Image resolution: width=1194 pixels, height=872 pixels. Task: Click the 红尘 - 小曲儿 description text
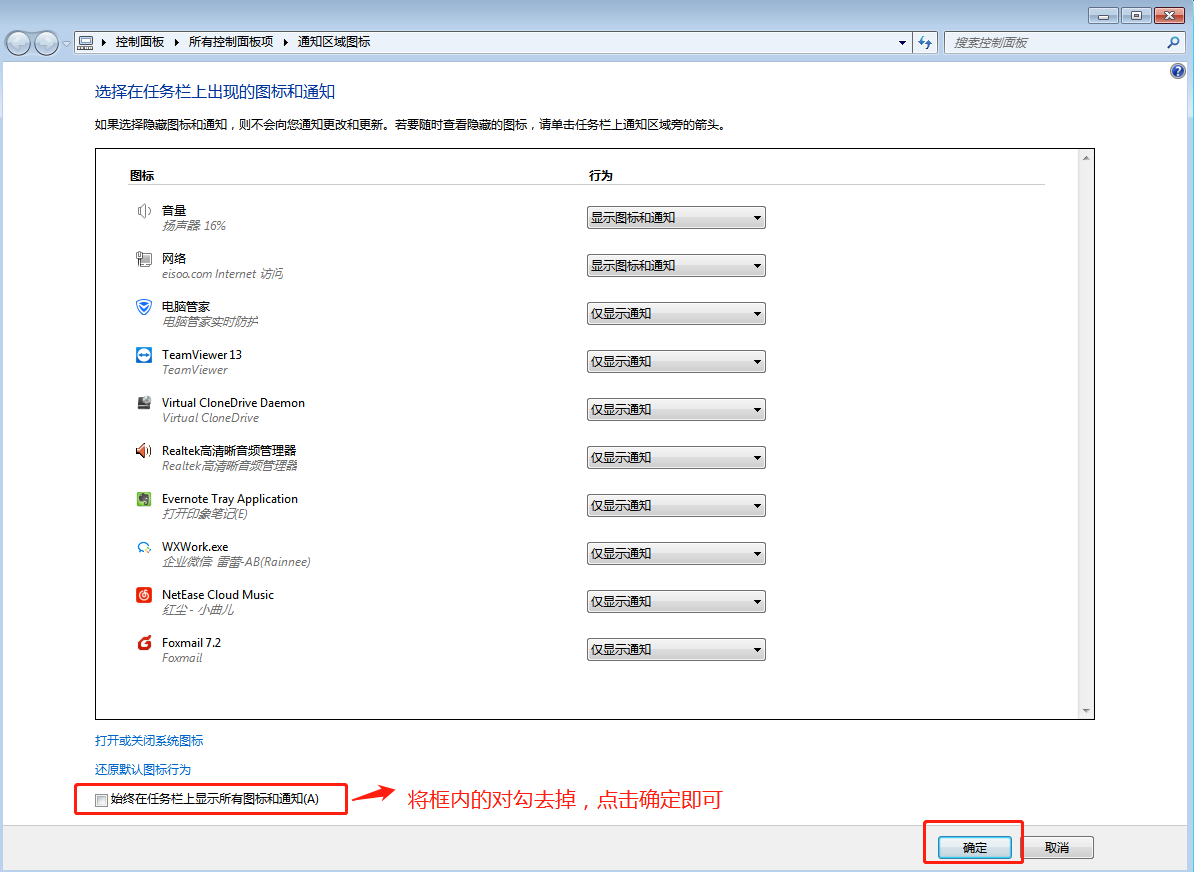click(198, 609)
